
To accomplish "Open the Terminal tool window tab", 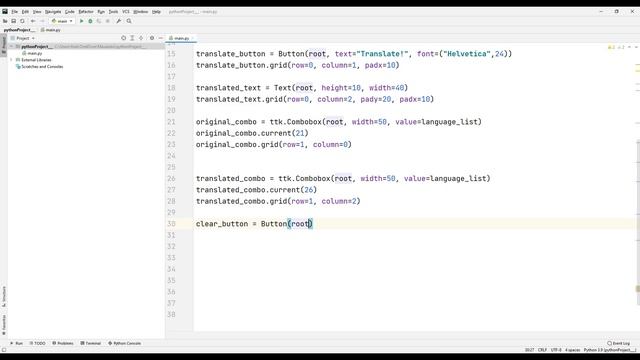I will [x=91, y=344].
